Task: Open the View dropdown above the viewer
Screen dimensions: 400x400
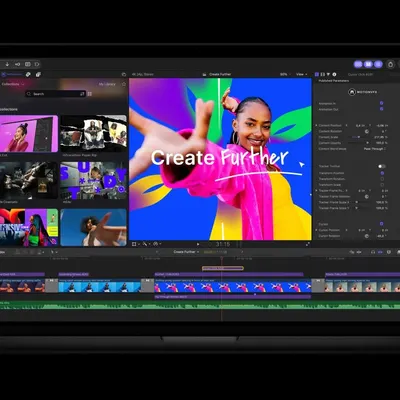Action: coord(302,74)
